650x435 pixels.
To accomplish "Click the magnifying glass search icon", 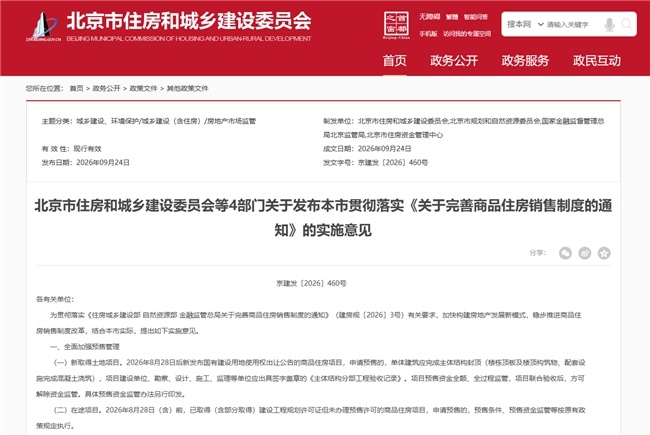I will [x=627, y=24].
